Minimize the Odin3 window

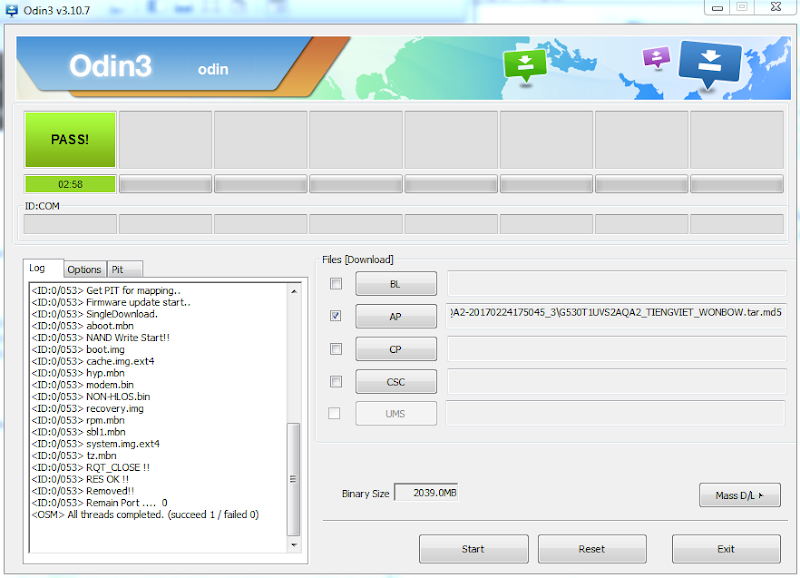[x=717, y=7]
